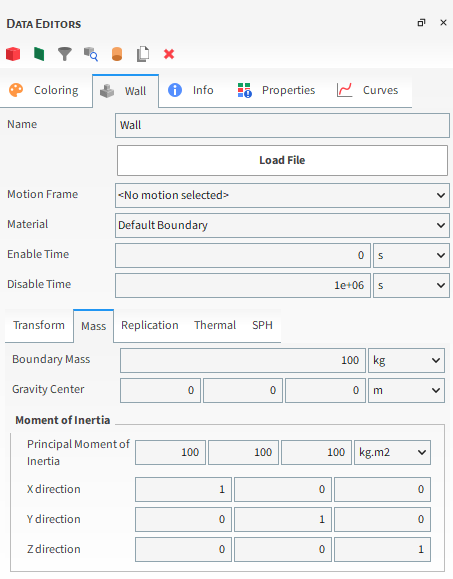Screen dimensions: 453x579
Task: Click the gray funnel filter icon
Action: coord(65,54)
